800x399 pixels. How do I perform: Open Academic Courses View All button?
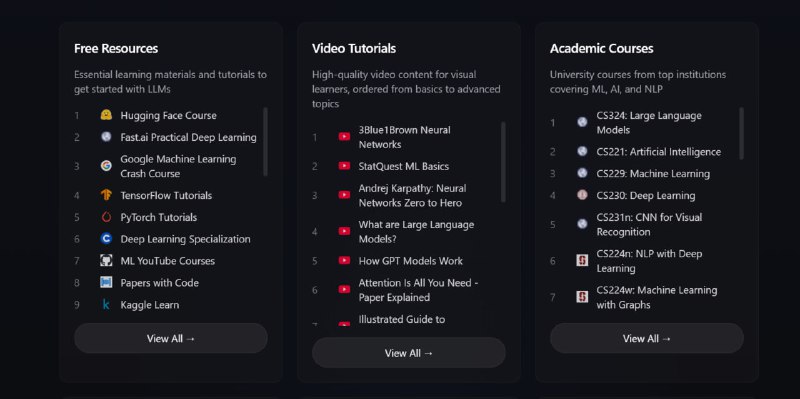point(646,338)
